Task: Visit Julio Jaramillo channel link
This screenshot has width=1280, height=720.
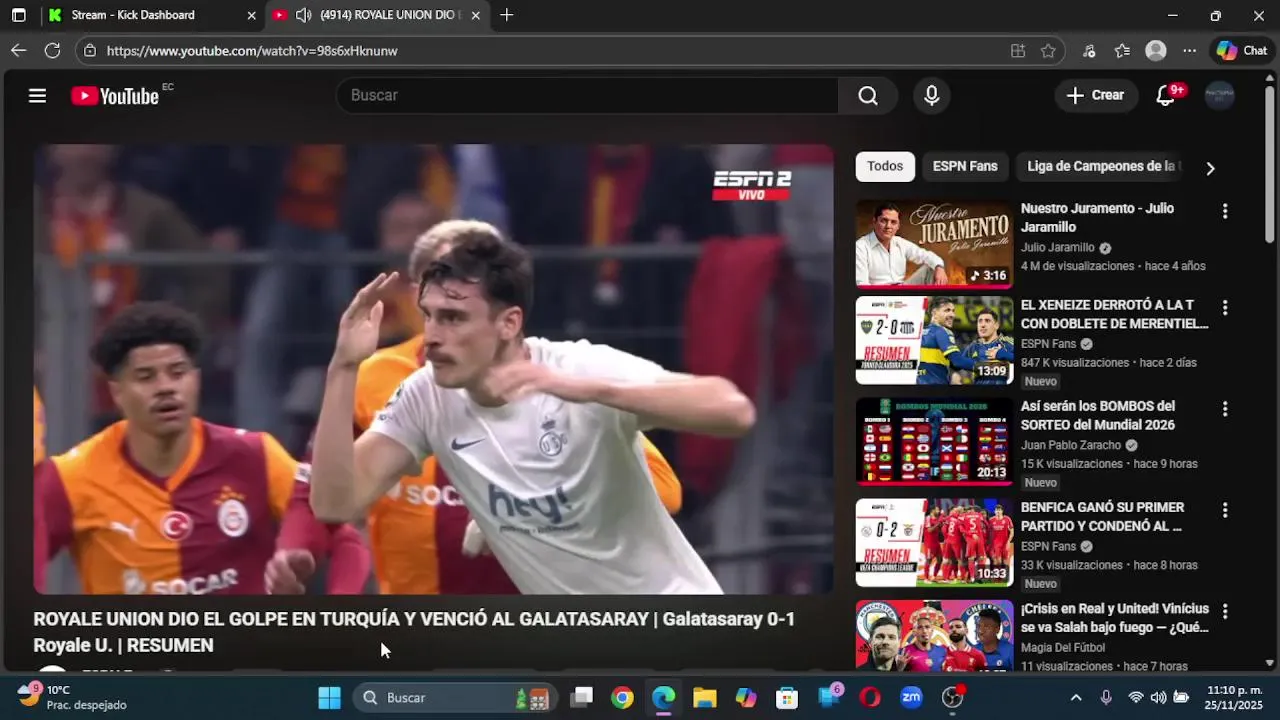Action: point(1057,248)
